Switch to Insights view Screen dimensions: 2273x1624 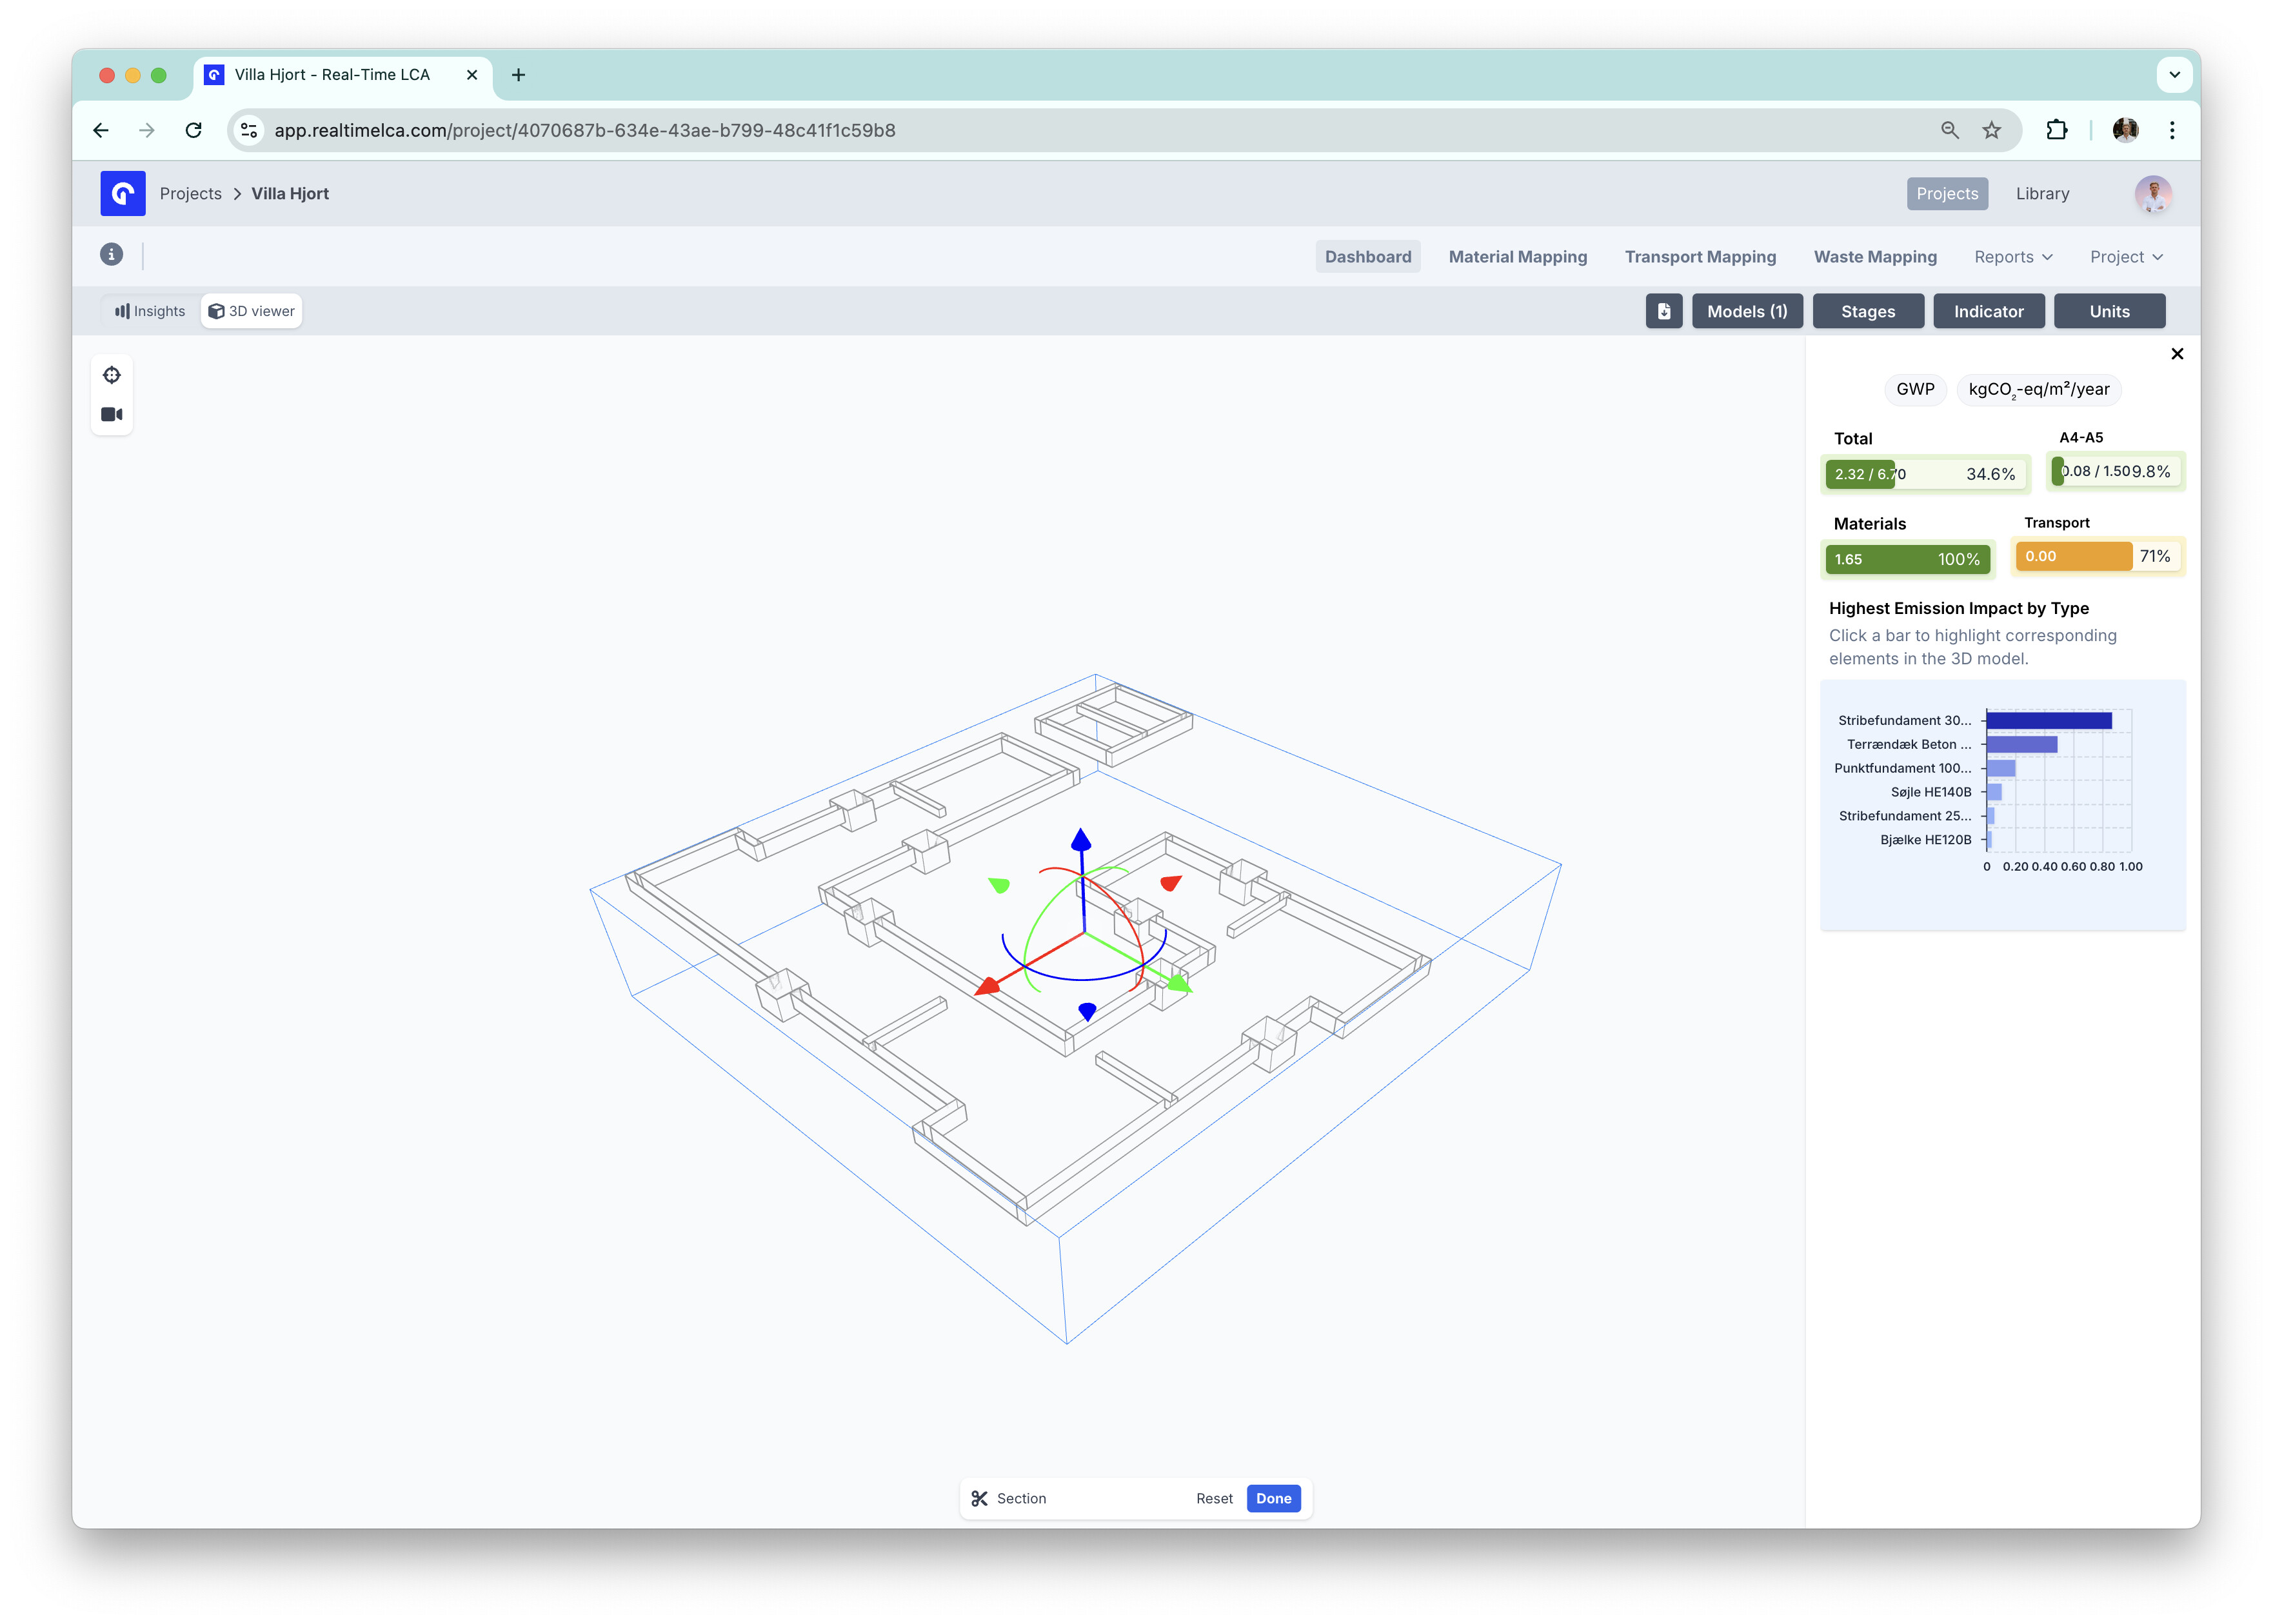click(x=150, y=311)
